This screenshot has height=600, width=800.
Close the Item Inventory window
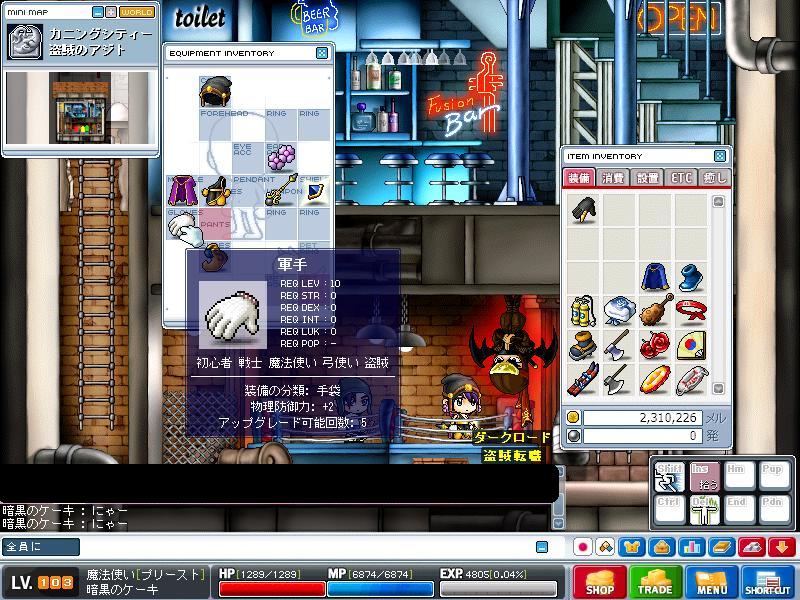coord(719,156)
